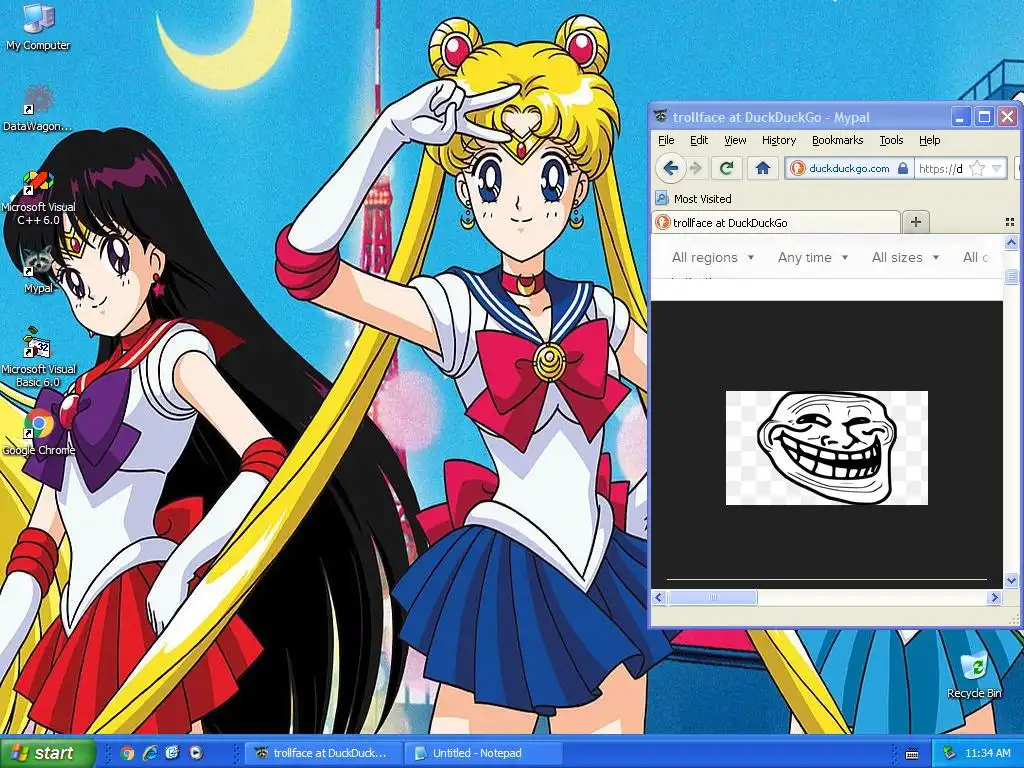Open the File menu in Mypal
The height and width of the screenshot is (768, 1024).
(x=666, y=140)
